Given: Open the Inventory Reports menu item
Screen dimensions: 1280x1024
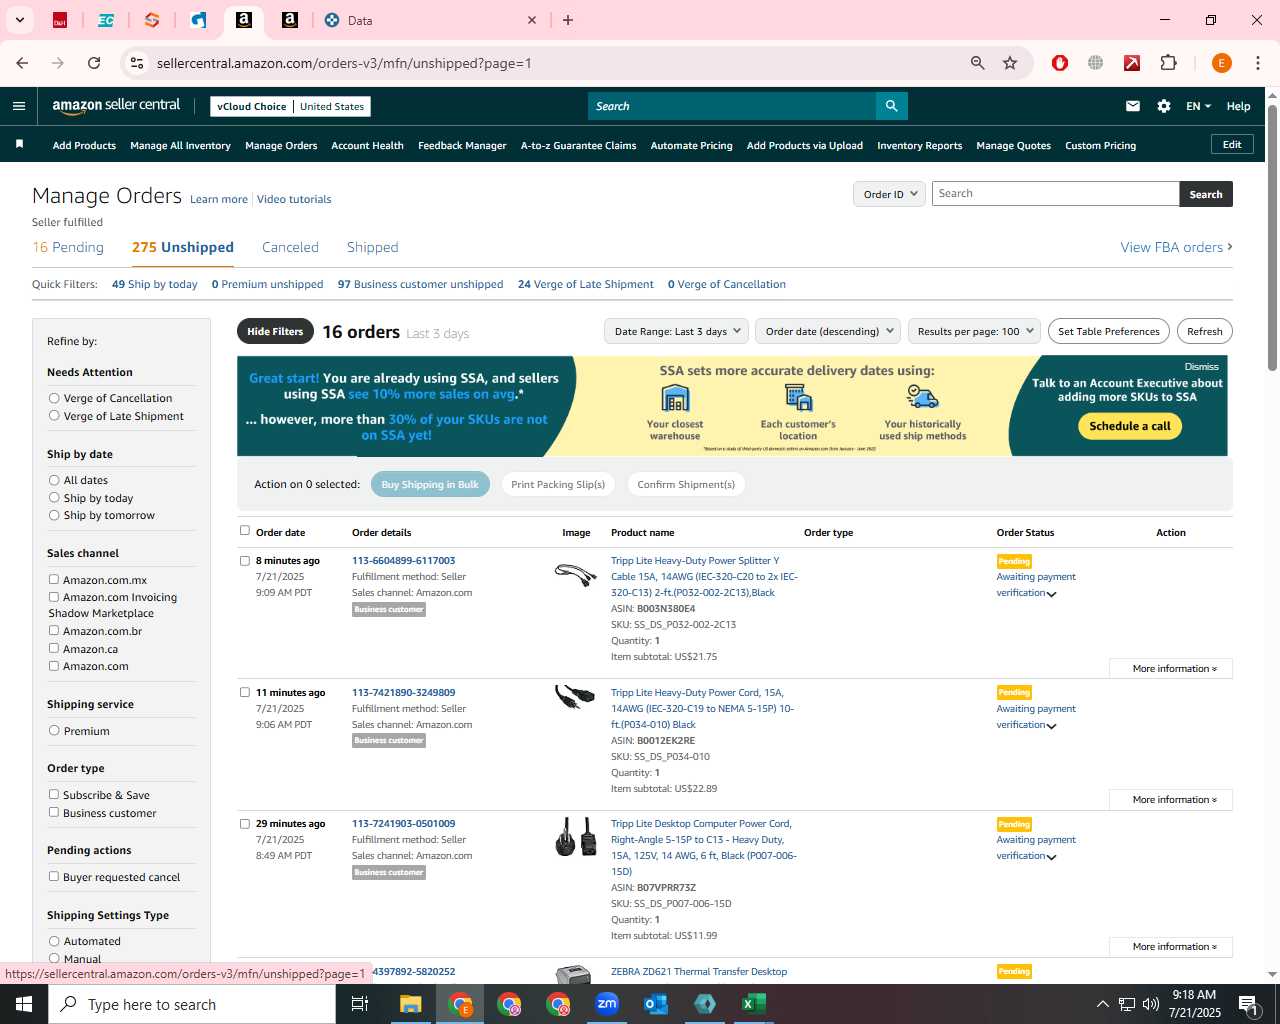Looking at the screenshot, I should (919, 145).
